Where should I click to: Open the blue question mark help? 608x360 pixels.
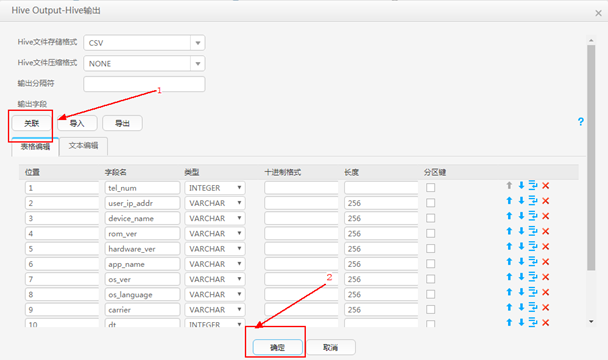(x=580, y=121)
